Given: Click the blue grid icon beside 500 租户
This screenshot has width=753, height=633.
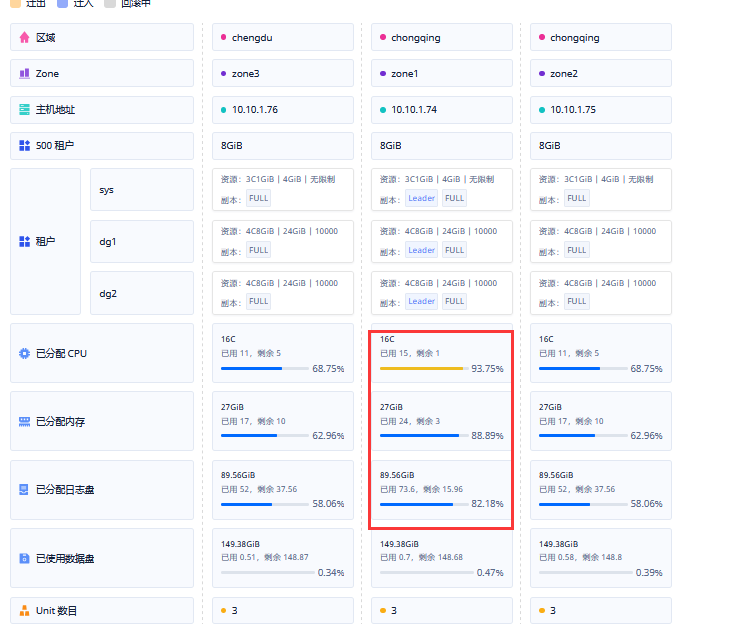Looking at the screenshot, I should [24, 146].
